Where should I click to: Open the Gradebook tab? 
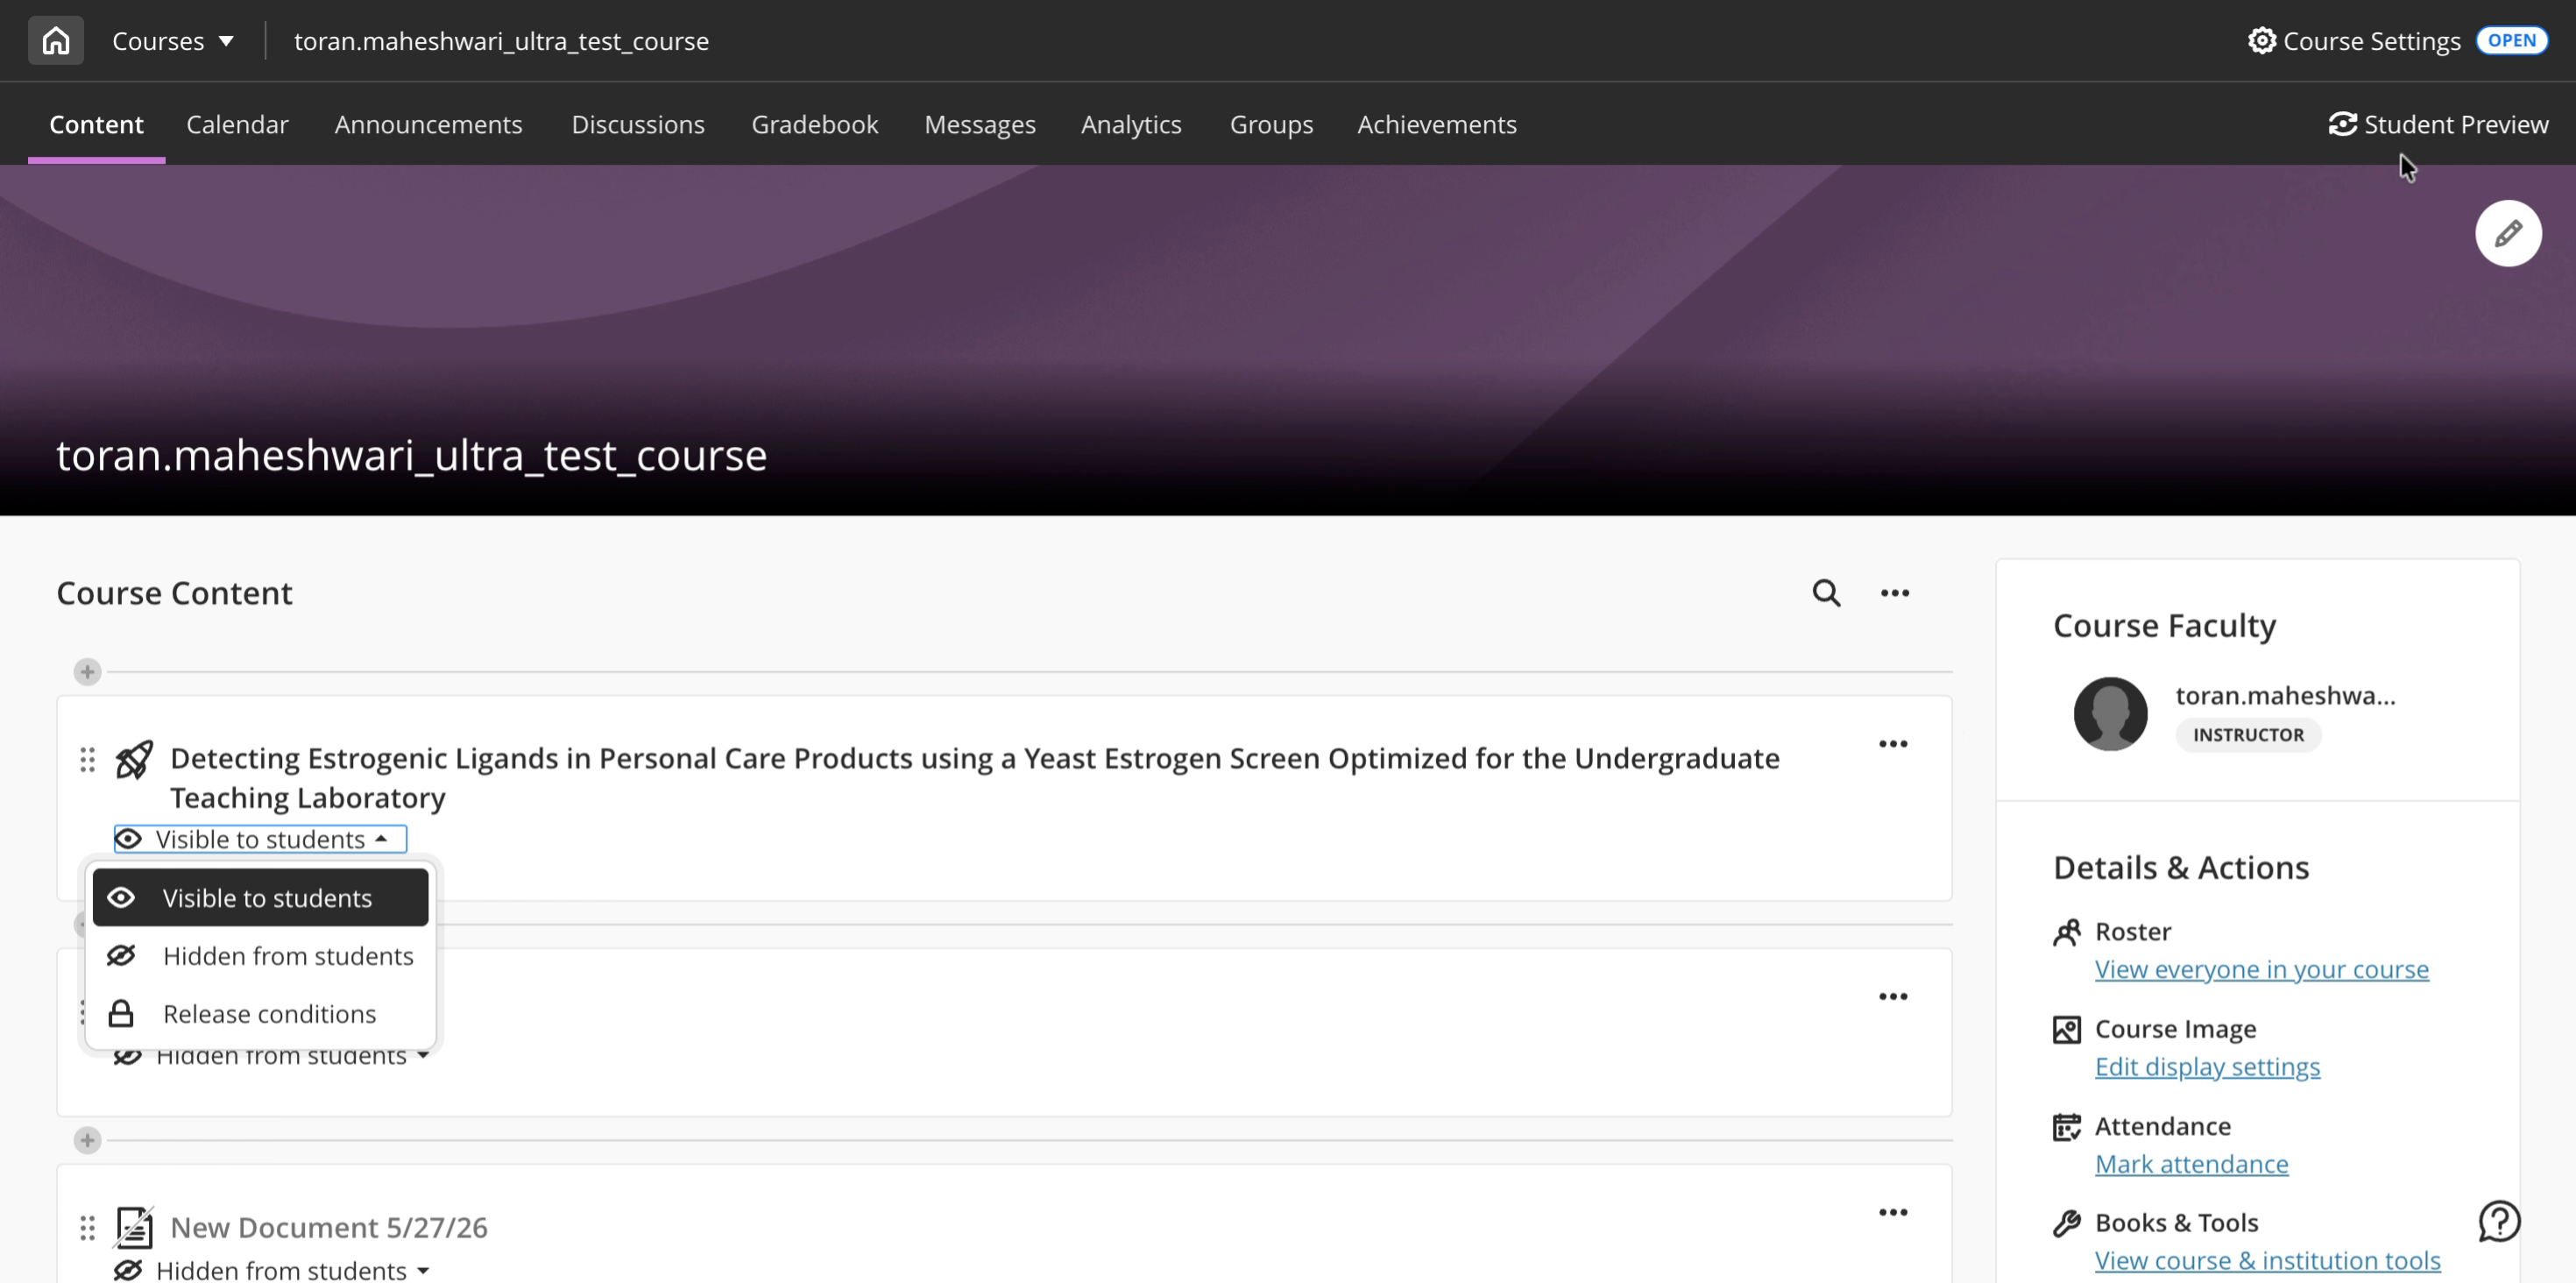[x=814, y=124]
